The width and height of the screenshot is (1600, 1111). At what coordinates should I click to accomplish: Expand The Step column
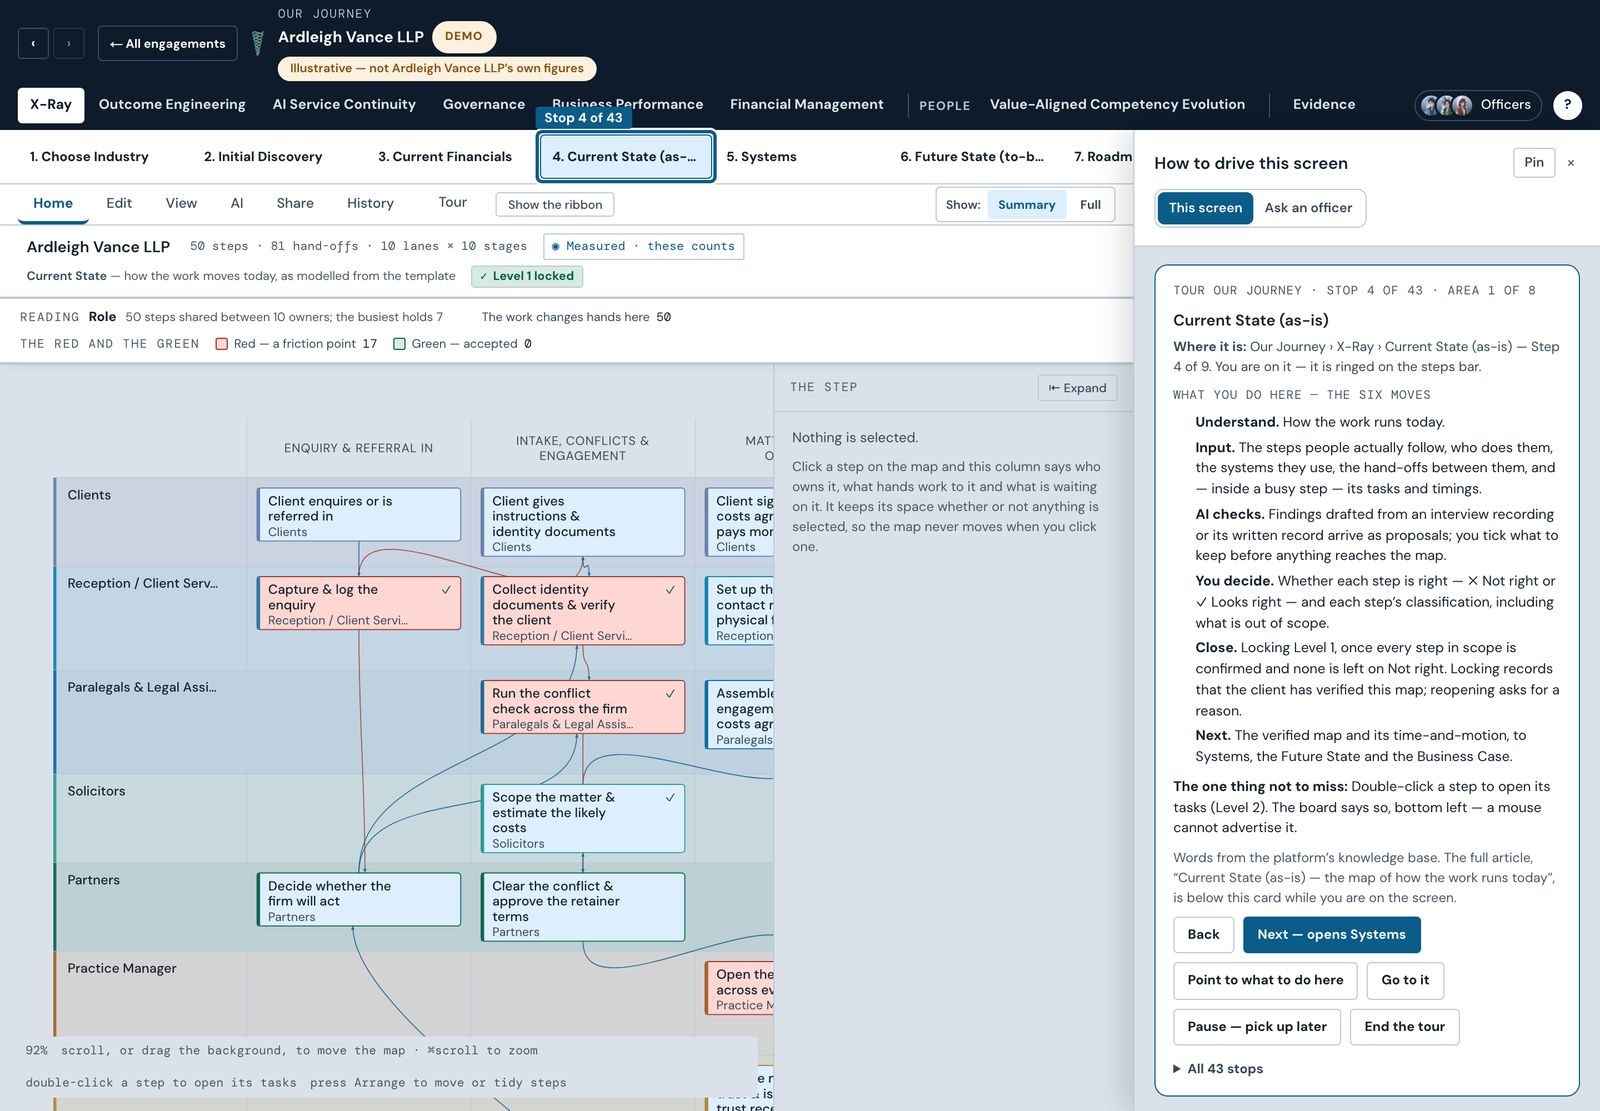coord(1077,388)
